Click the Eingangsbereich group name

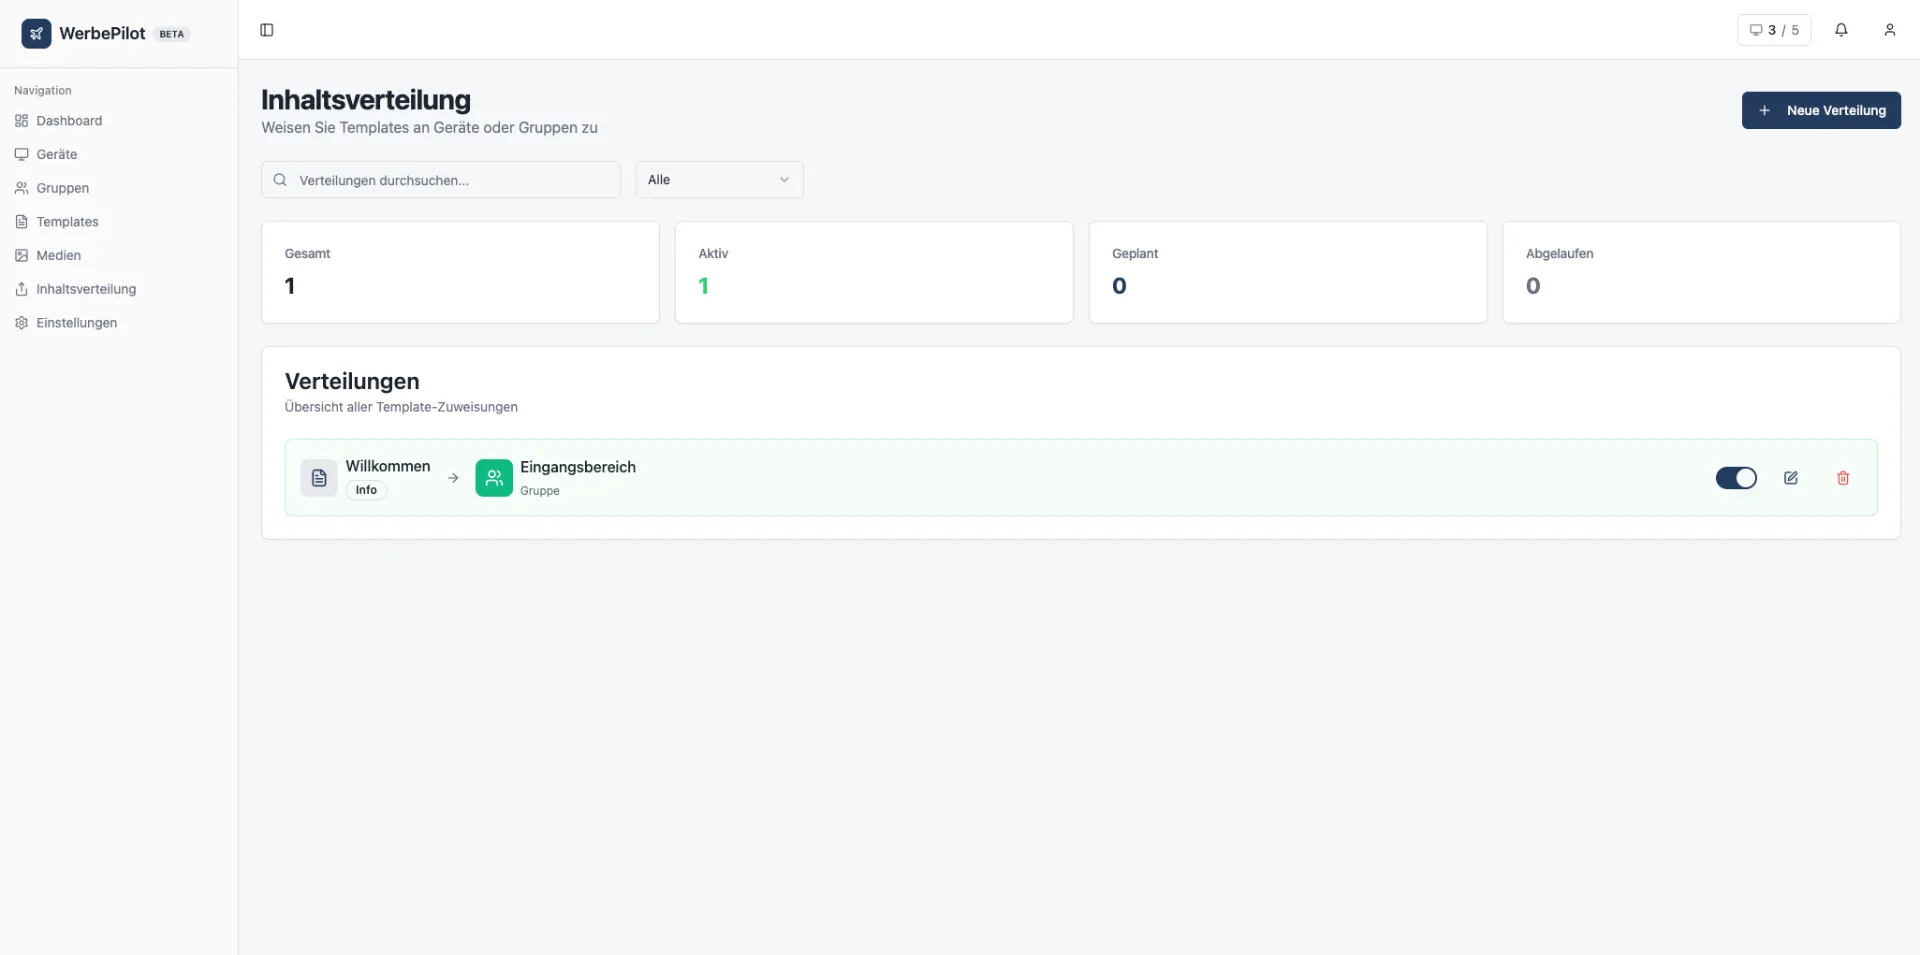click(x=578, y=467)
